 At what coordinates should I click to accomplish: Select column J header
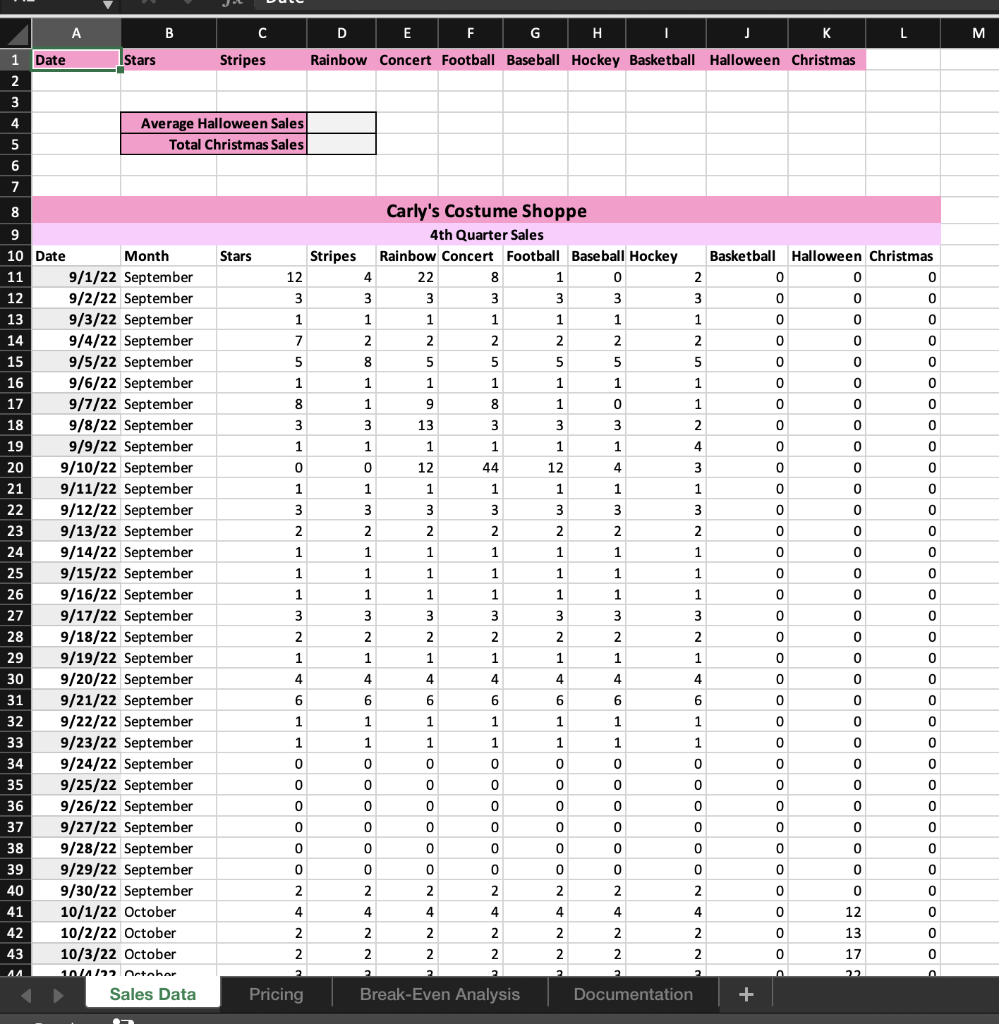pos(747,33)
